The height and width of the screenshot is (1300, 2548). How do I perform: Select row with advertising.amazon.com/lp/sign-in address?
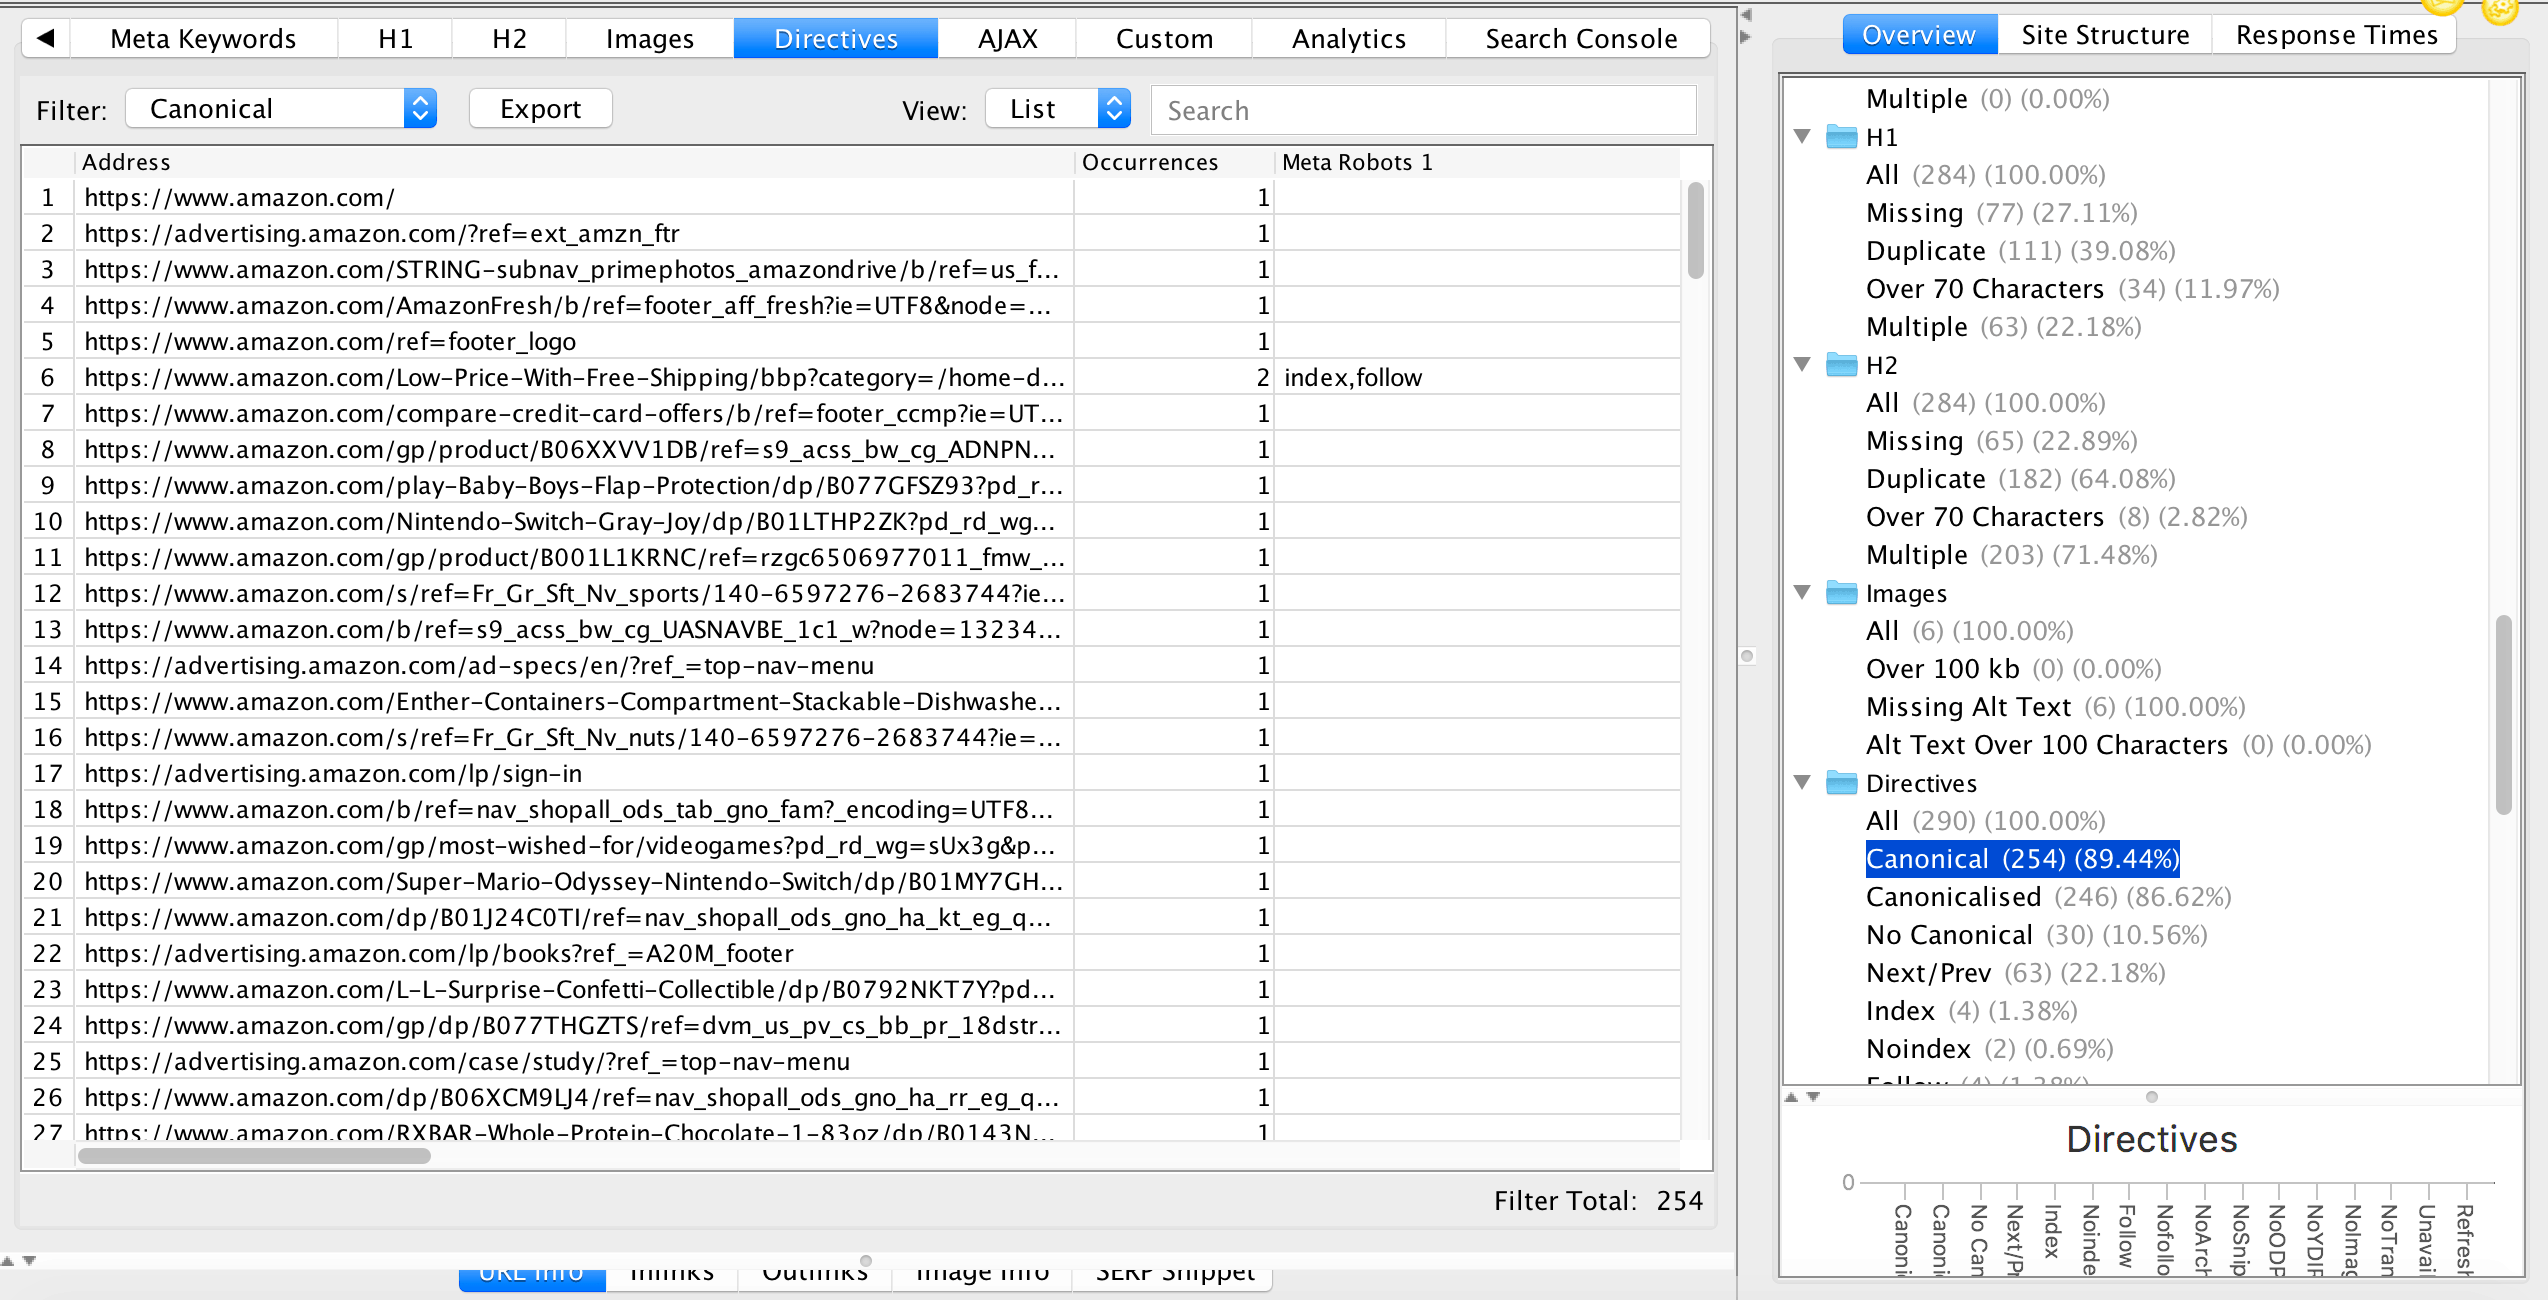tap(332, 774)
